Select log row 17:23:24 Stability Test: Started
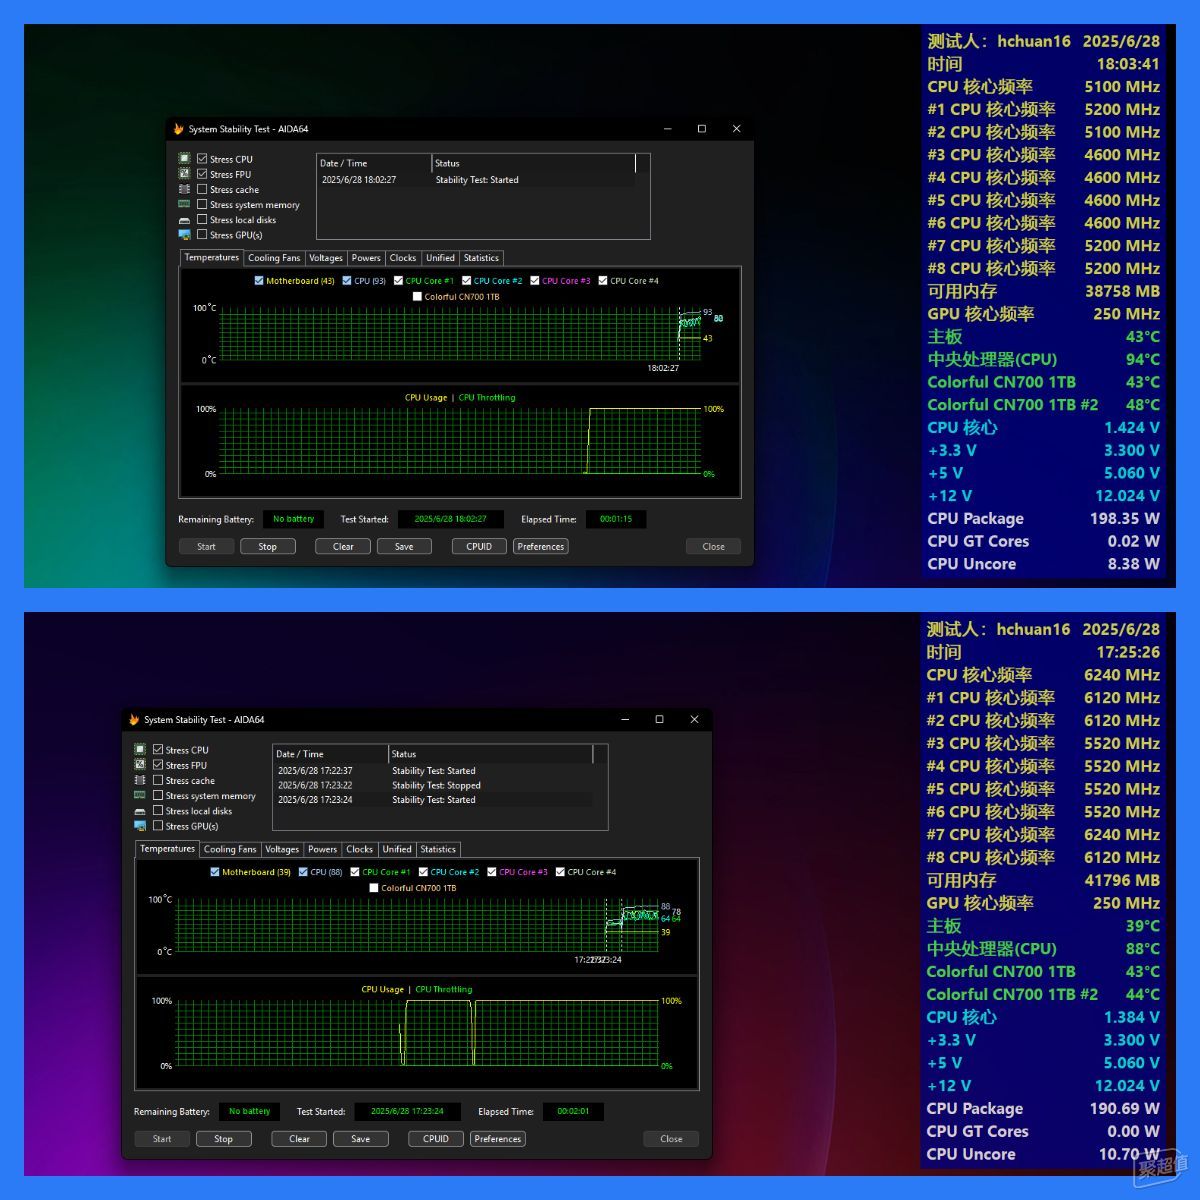1200x1200 pixels. (x=432, y=800)
